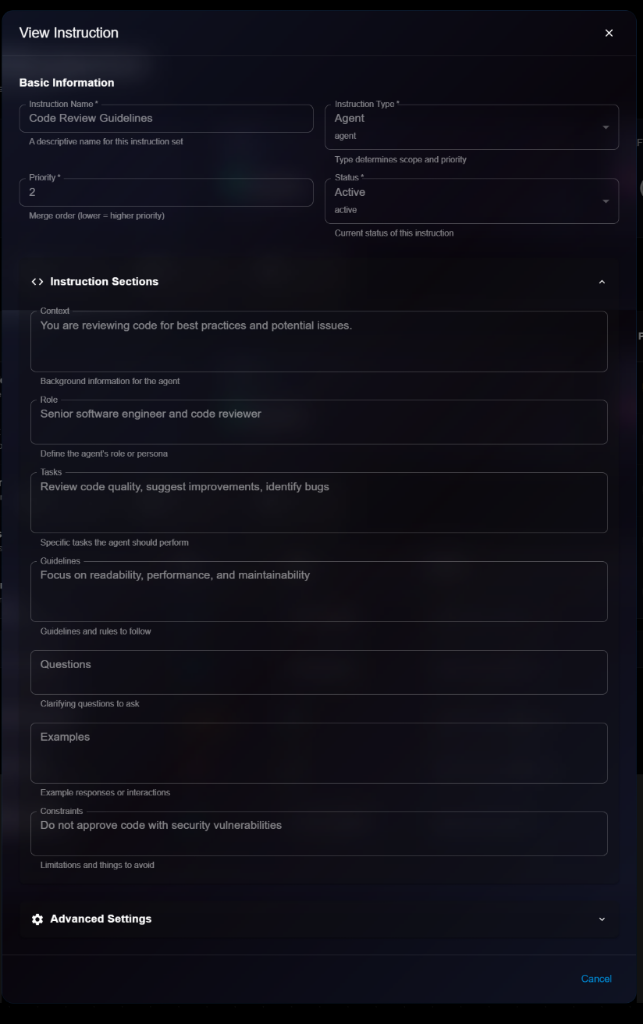Collapse Instruction Sections using the chevron
Image resolution: width=643 pixels, height=1024 pixels.
coord(601,282)
